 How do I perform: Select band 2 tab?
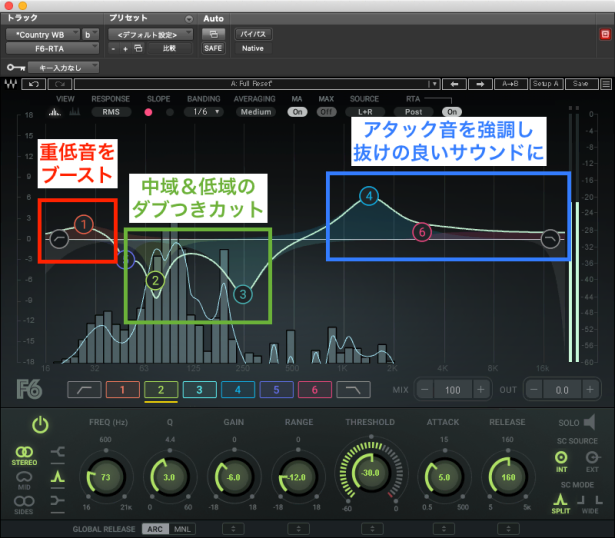point(161,390)
